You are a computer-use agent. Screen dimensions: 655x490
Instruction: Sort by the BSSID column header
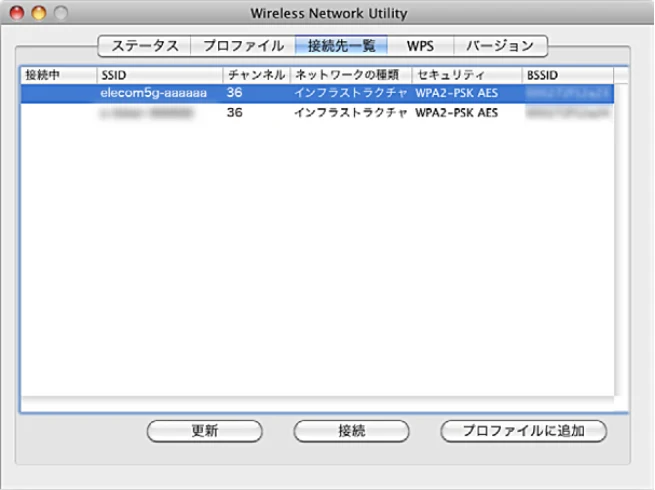coord(568,75)
